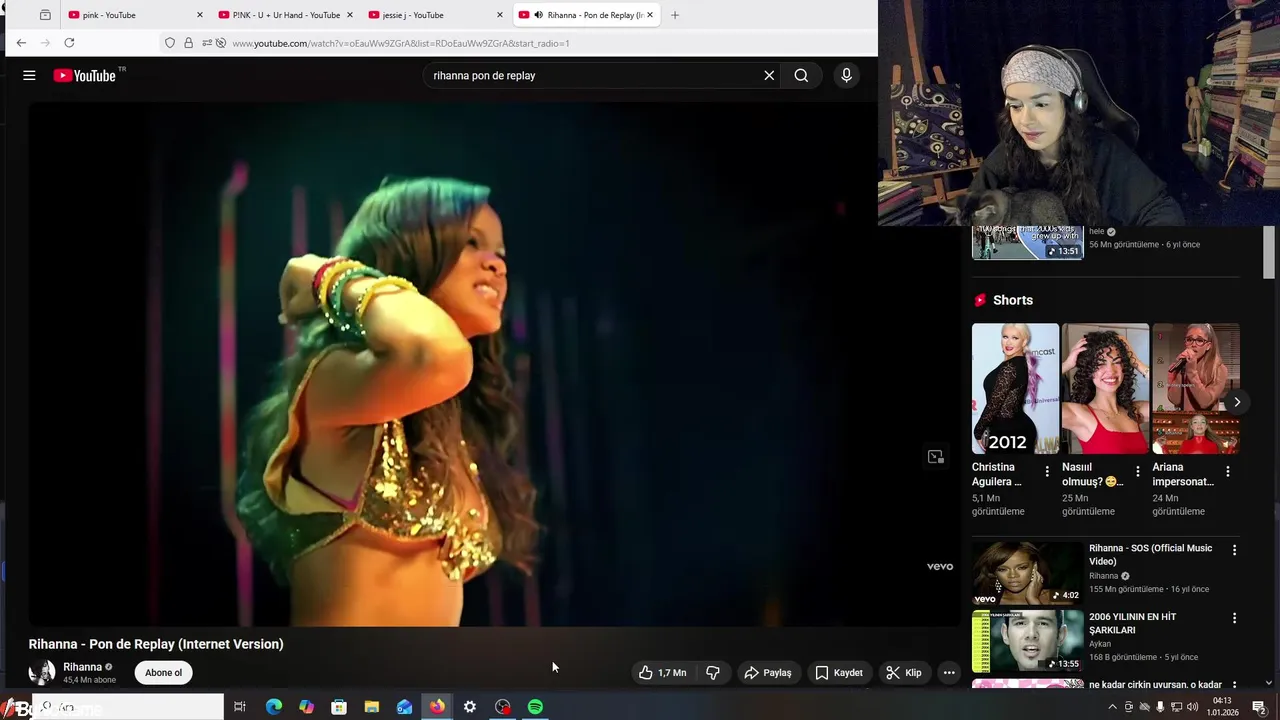Like the video with 1,7 Mn likes
The height and width of the screenshot is (720, 1280).
click(x=663, y=673)
